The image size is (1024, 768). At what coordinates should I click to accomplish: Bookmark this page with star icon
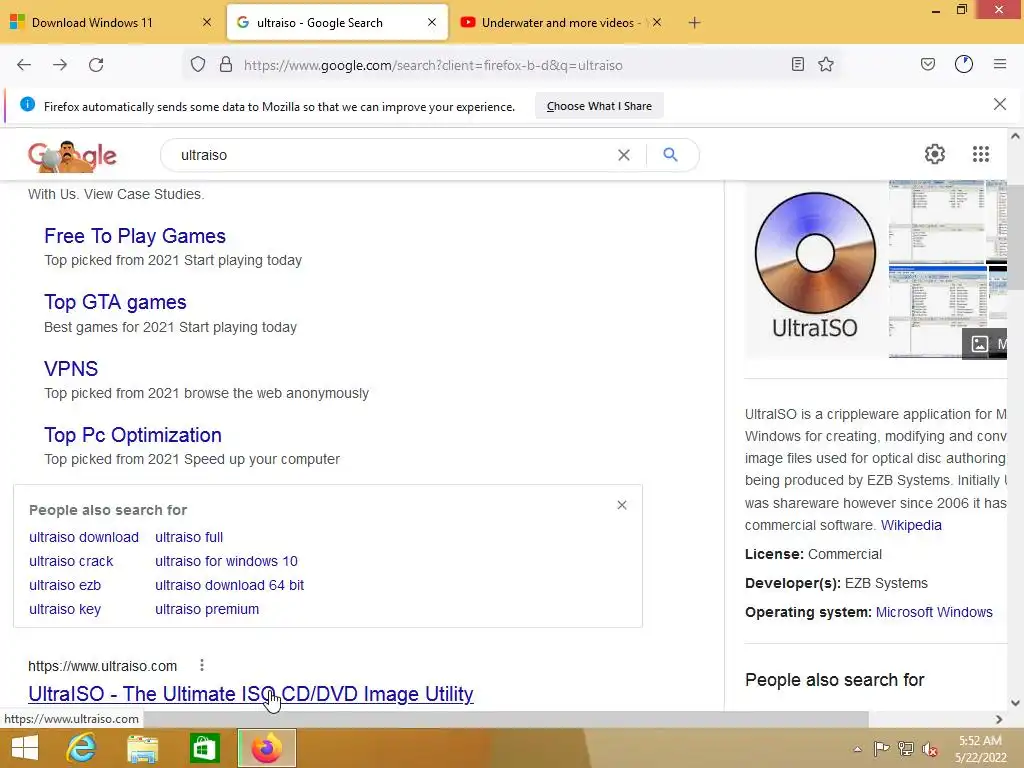pyautogui.click(x=826, y=65)
